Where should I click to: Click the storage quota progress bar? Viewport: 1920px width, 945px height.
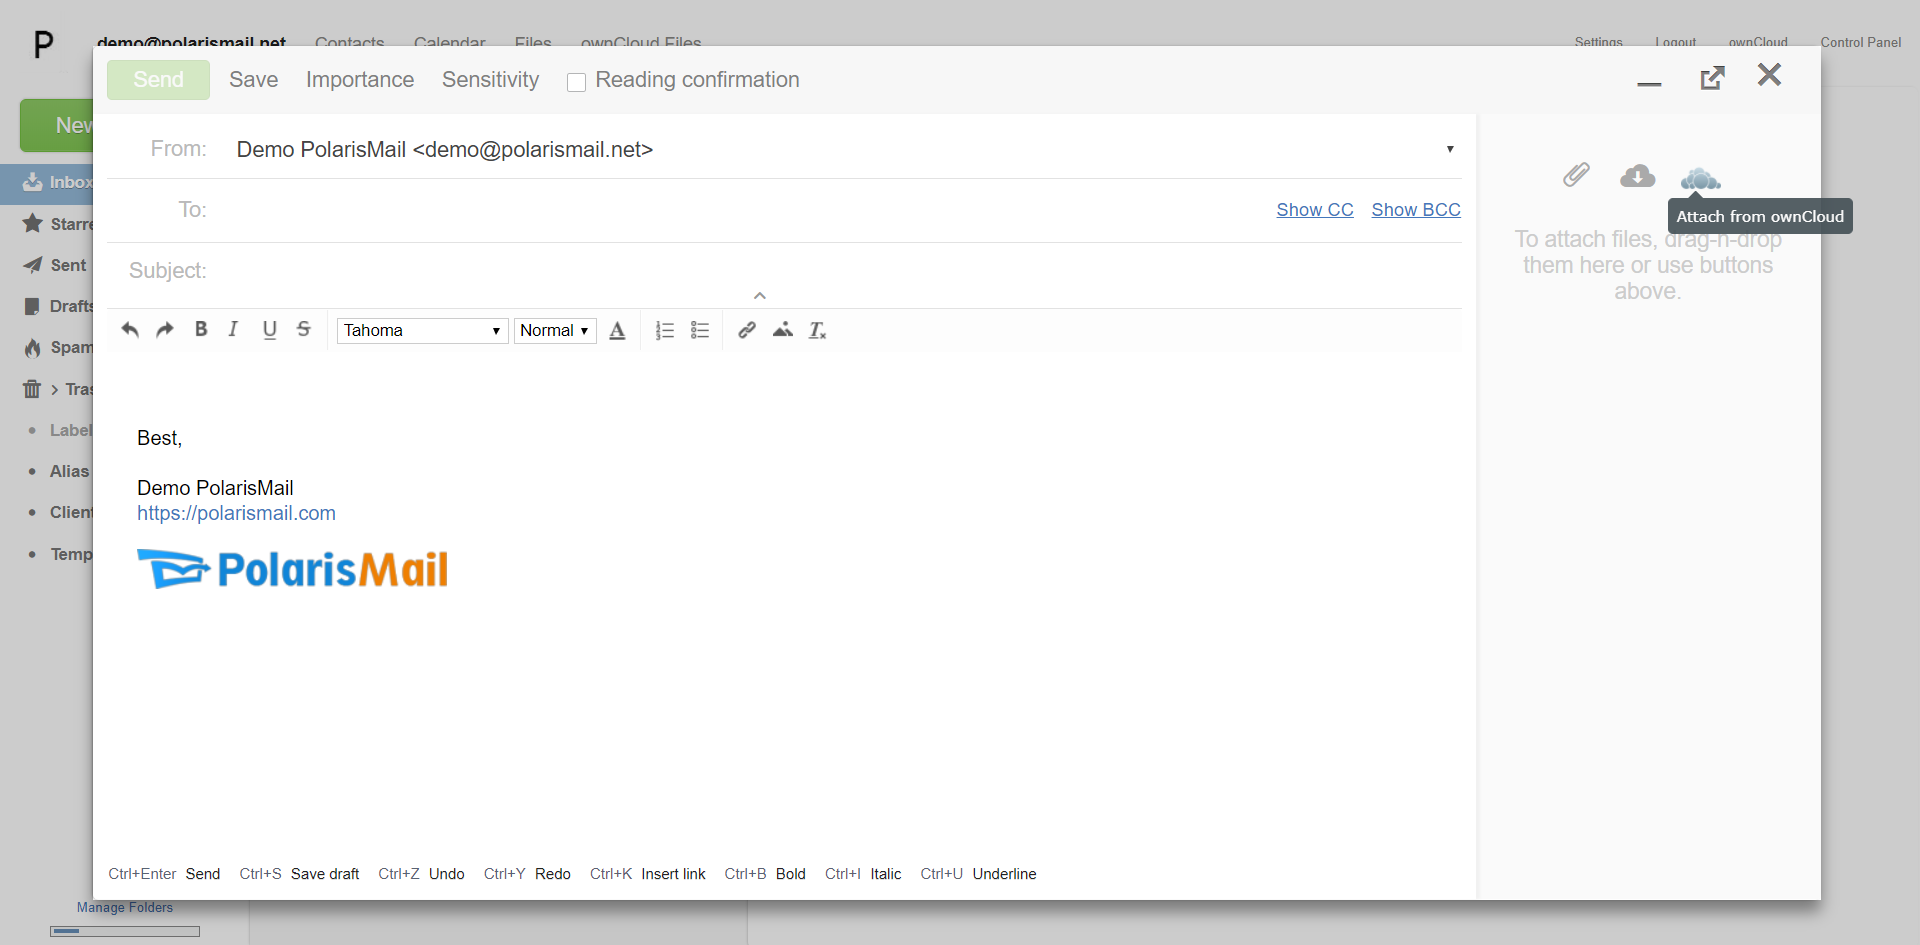(125, 931)
